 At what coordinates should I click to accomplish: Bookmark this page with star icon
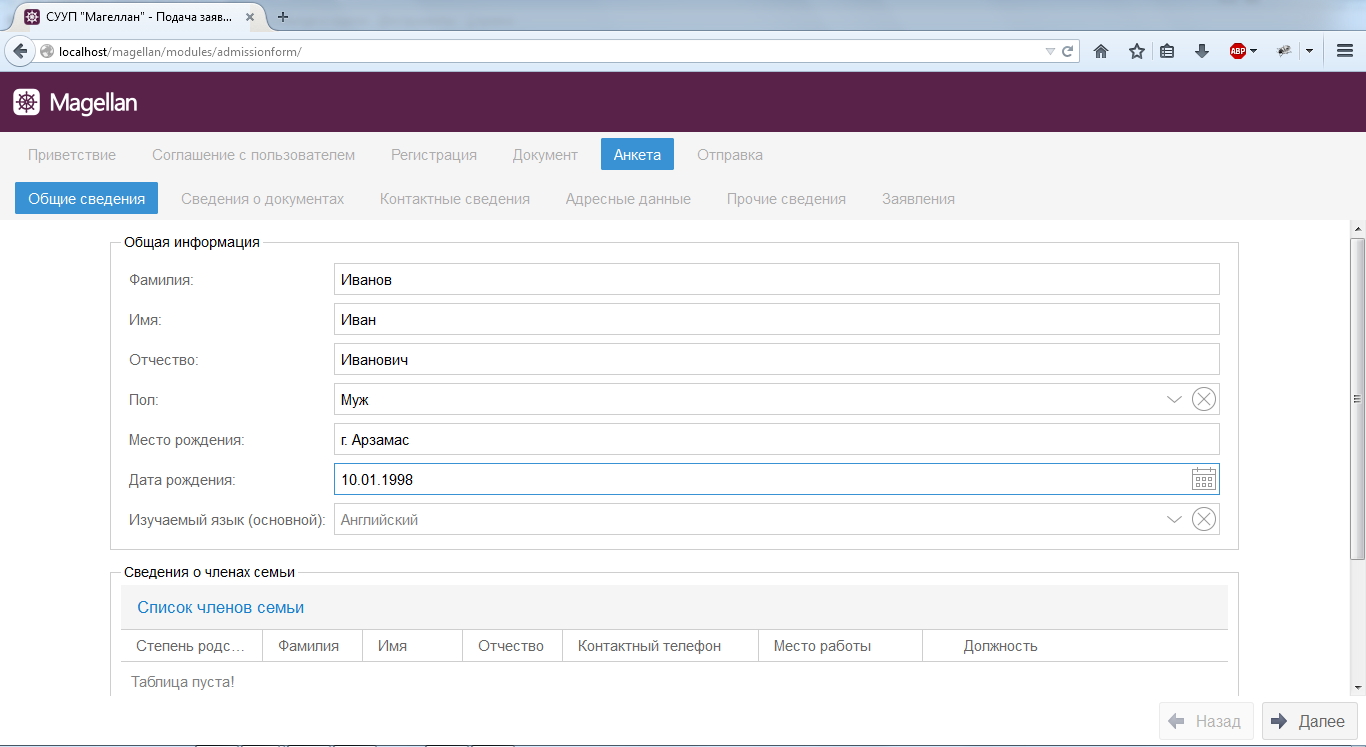tap(1137, 51)
